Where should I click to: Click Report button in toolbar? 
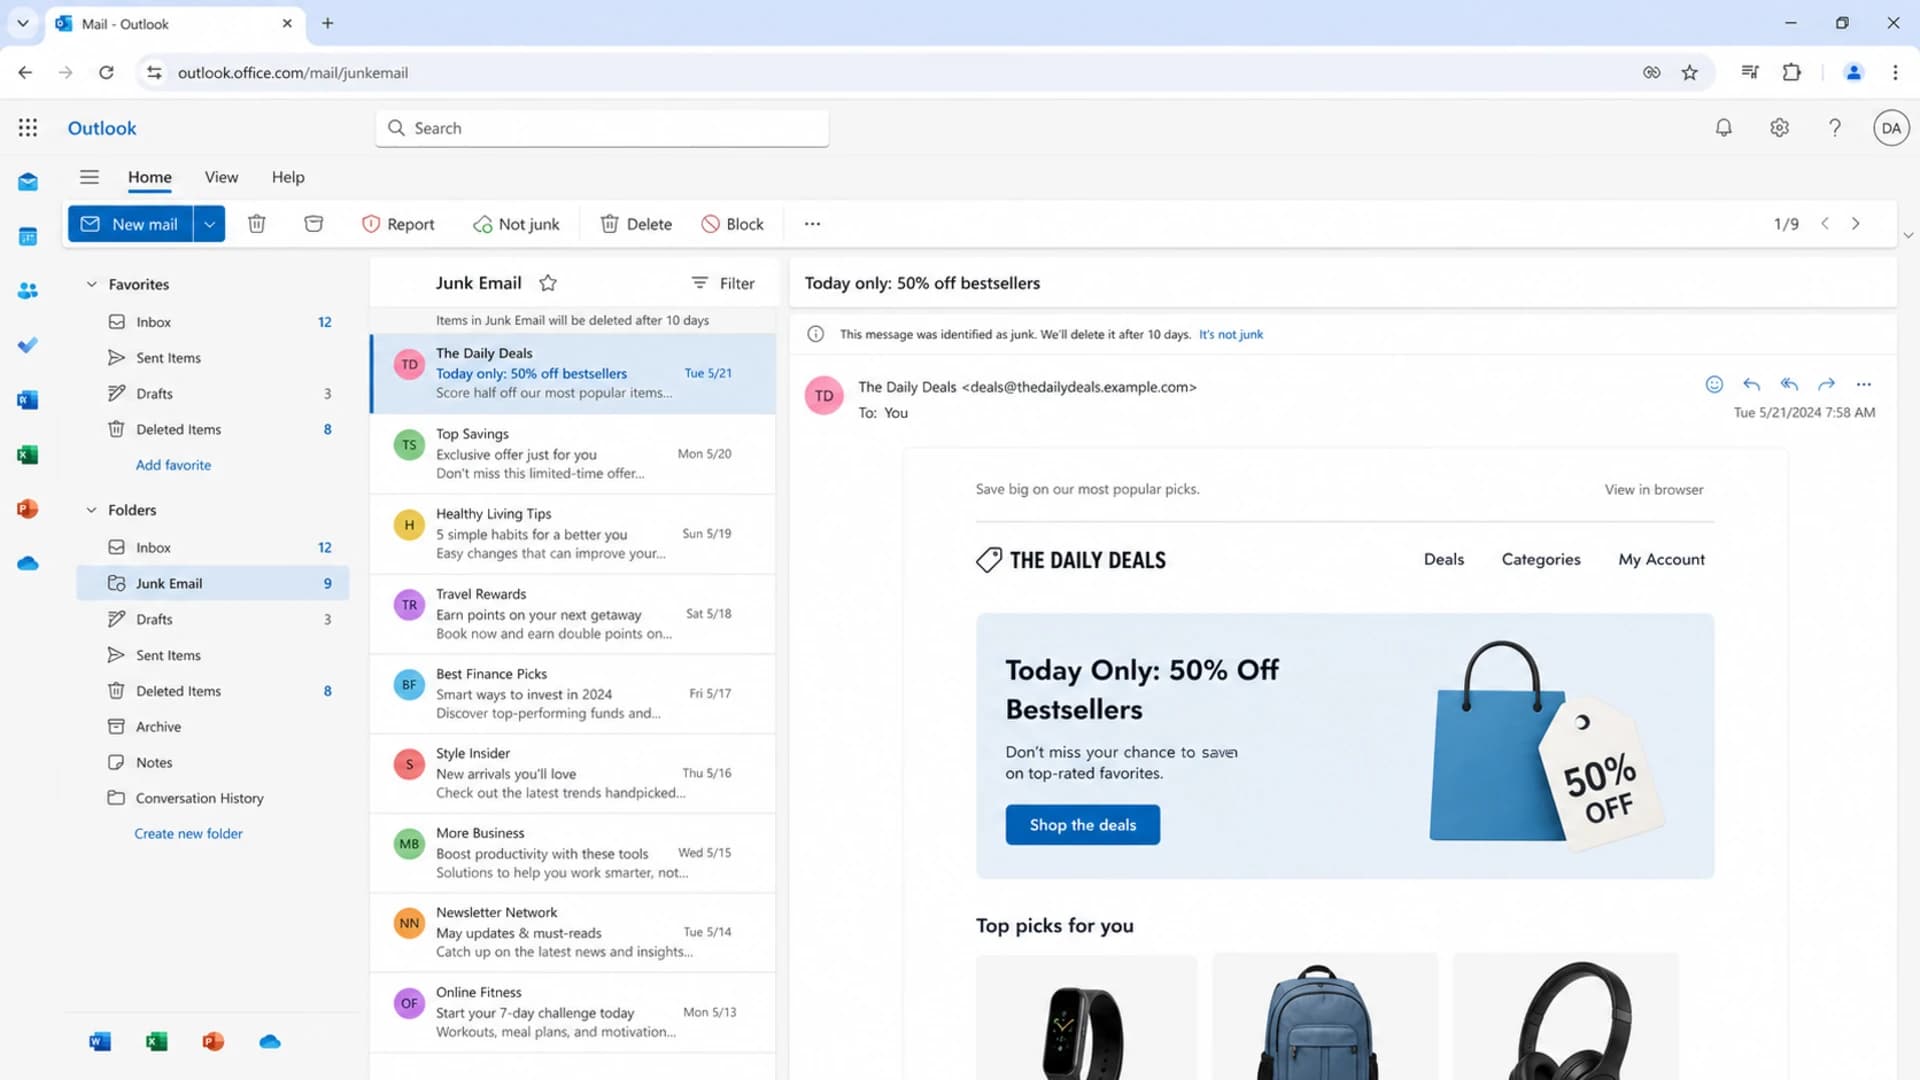coord(398,224)
